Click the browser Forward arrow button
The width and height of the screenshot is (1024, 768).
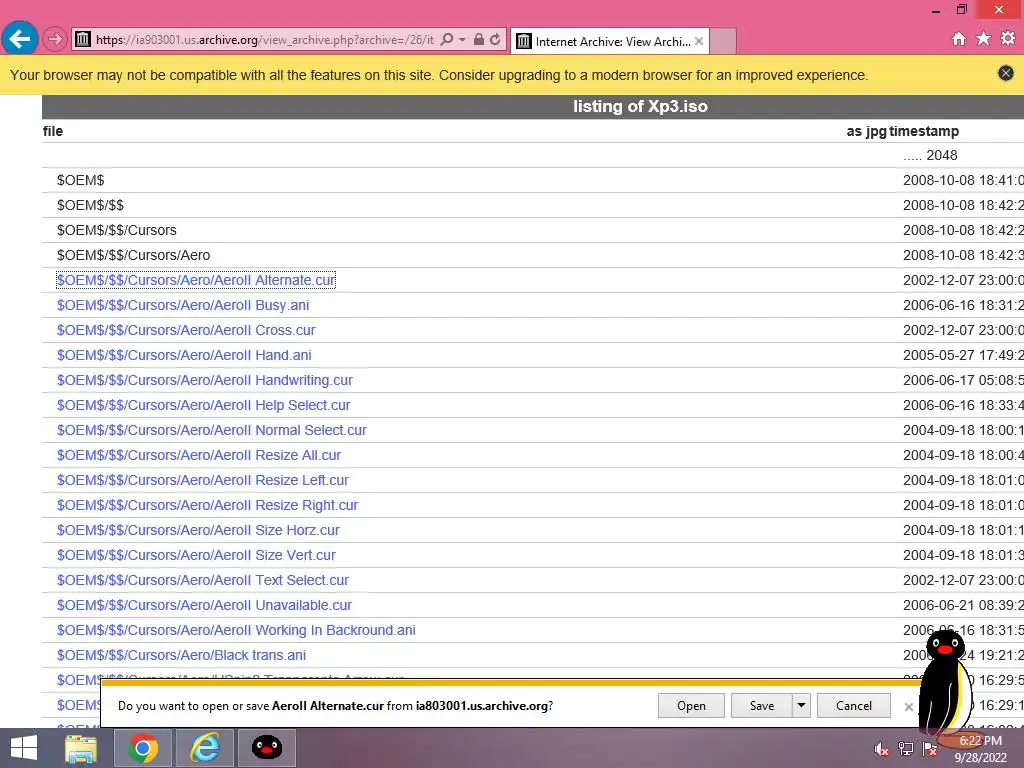click(x=55, y=40)
